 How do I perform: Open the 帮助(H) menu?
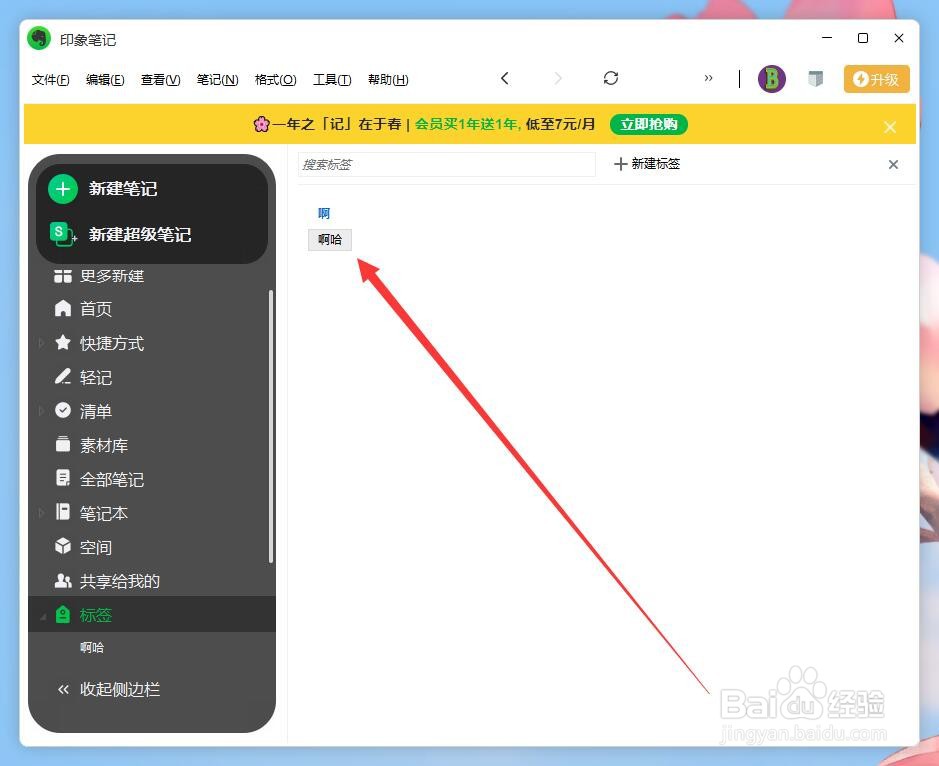[x=388, y=80]
